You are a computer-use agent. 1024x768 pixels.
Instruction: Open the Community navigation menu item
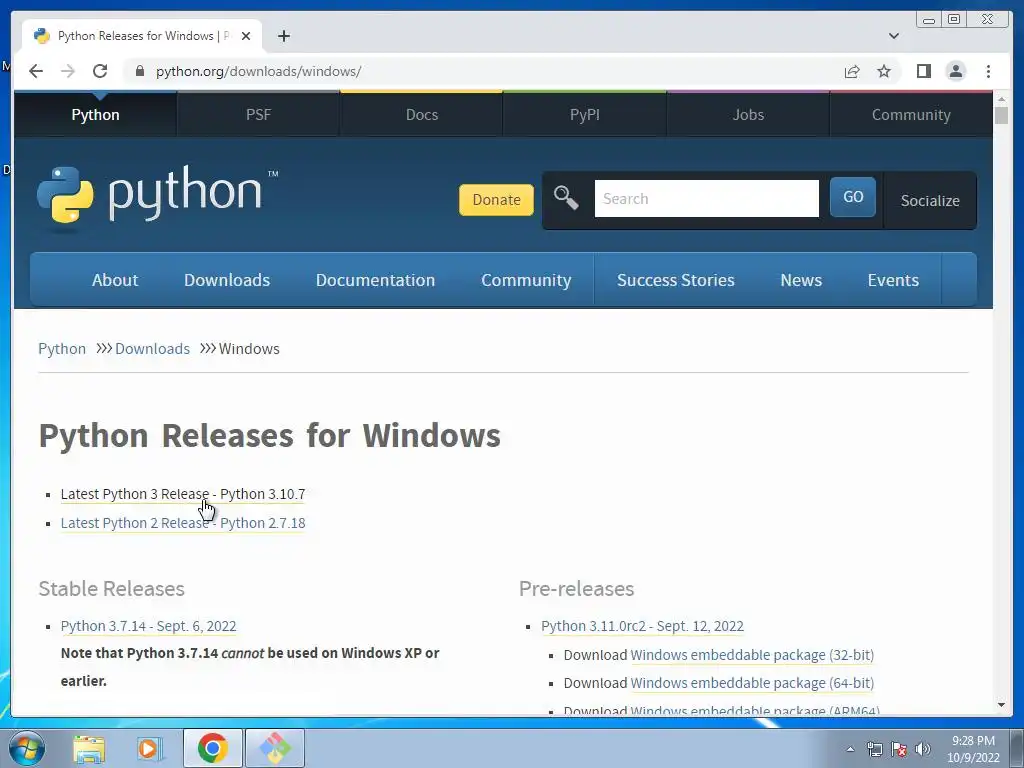click(526, 280)
